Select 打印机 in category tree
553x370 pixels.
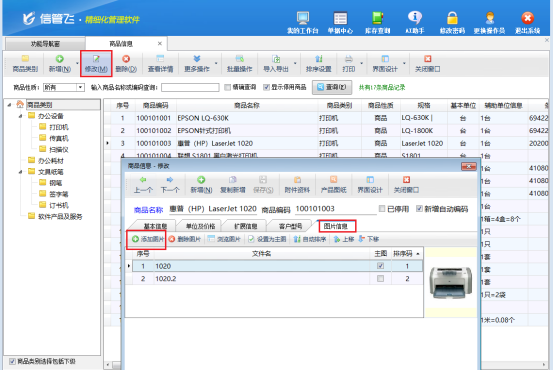click(58, 127)
